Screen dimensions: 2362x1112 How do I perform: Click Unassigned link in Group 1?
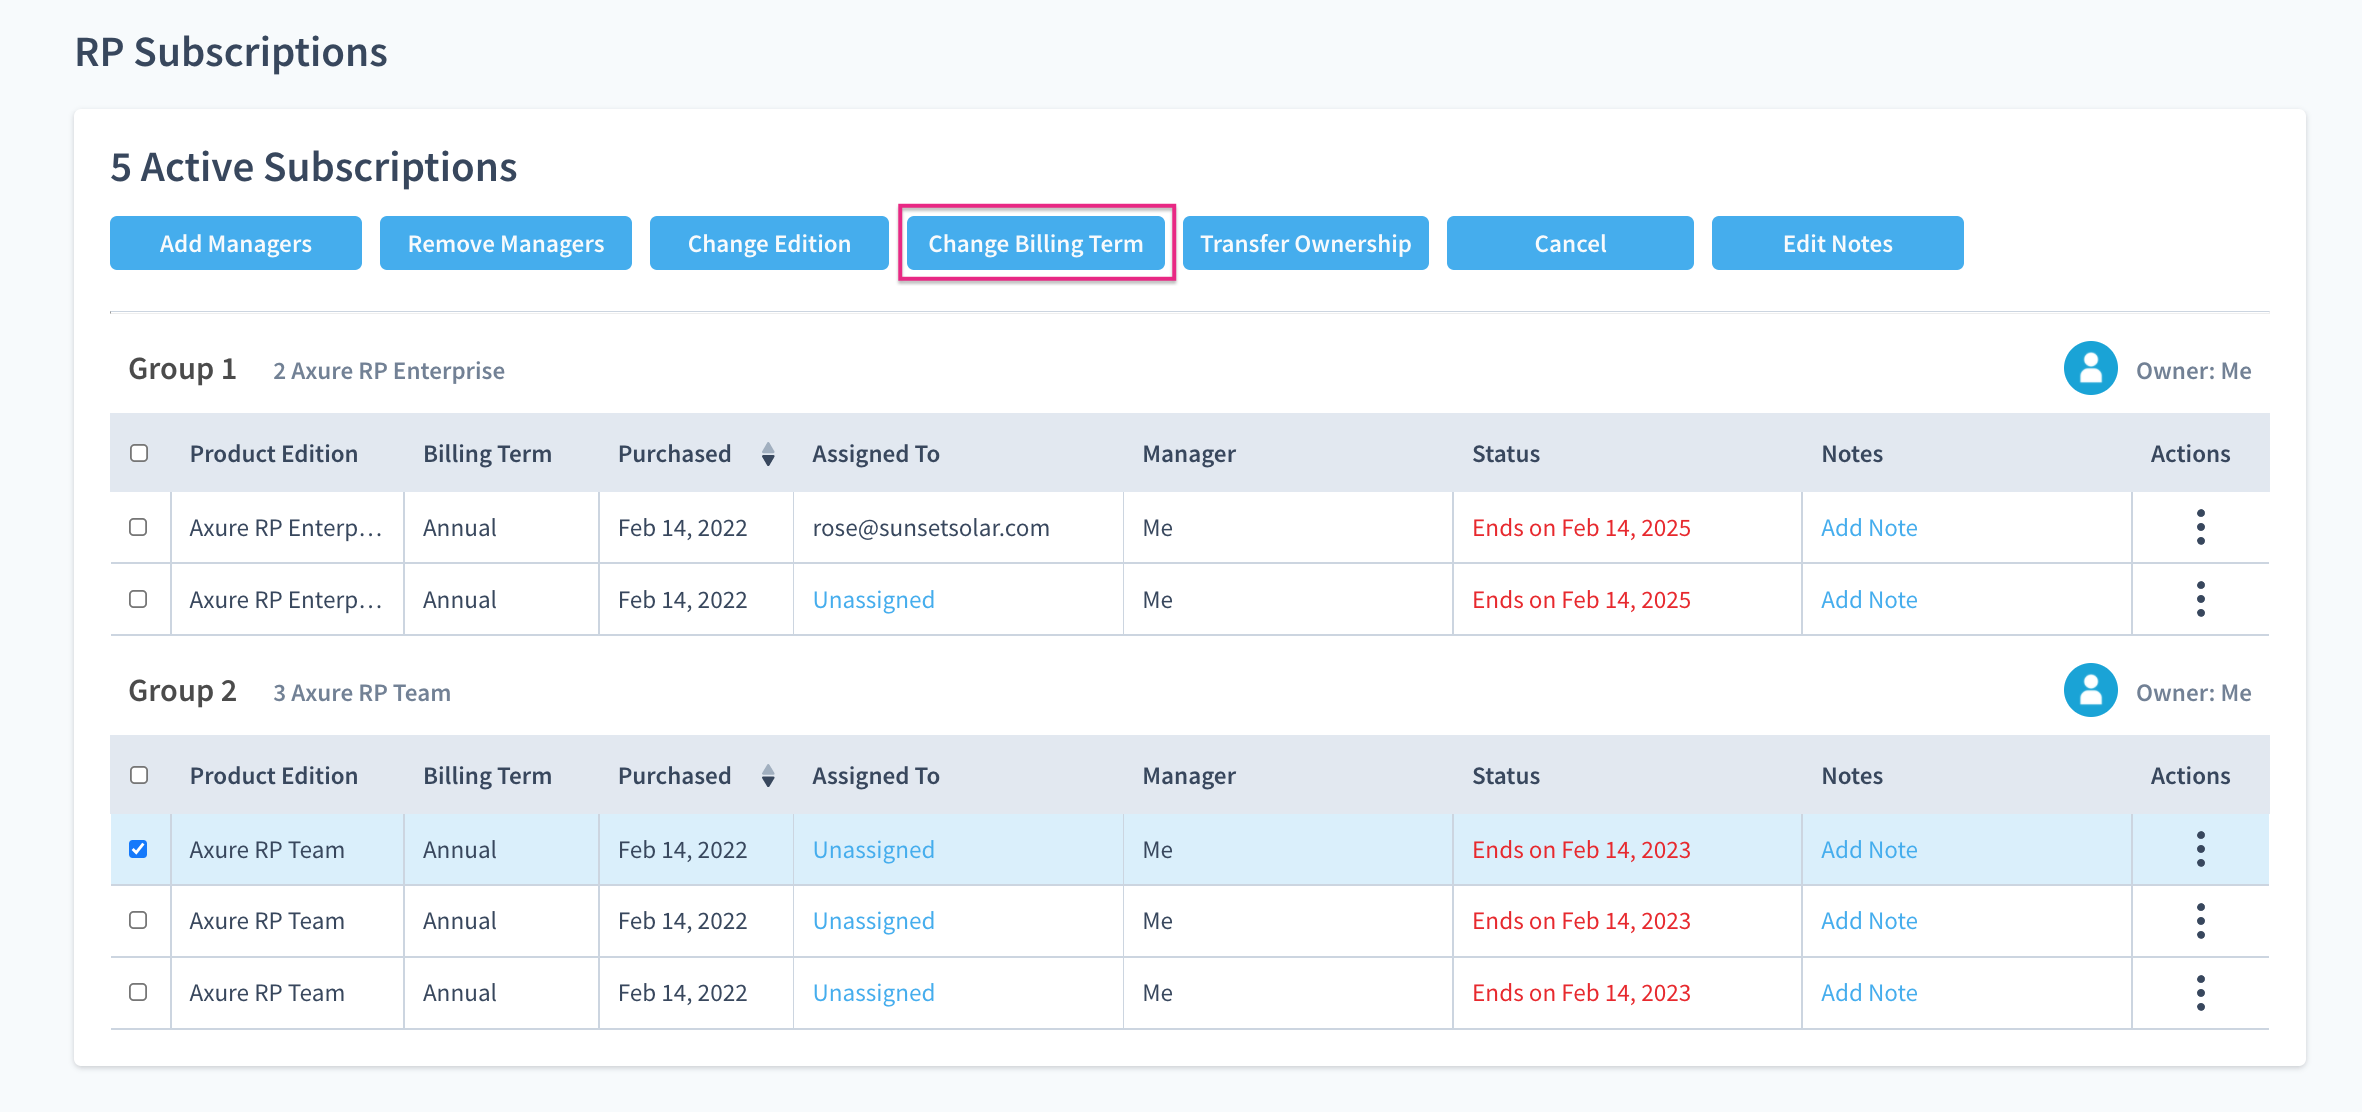coord(873,600)
